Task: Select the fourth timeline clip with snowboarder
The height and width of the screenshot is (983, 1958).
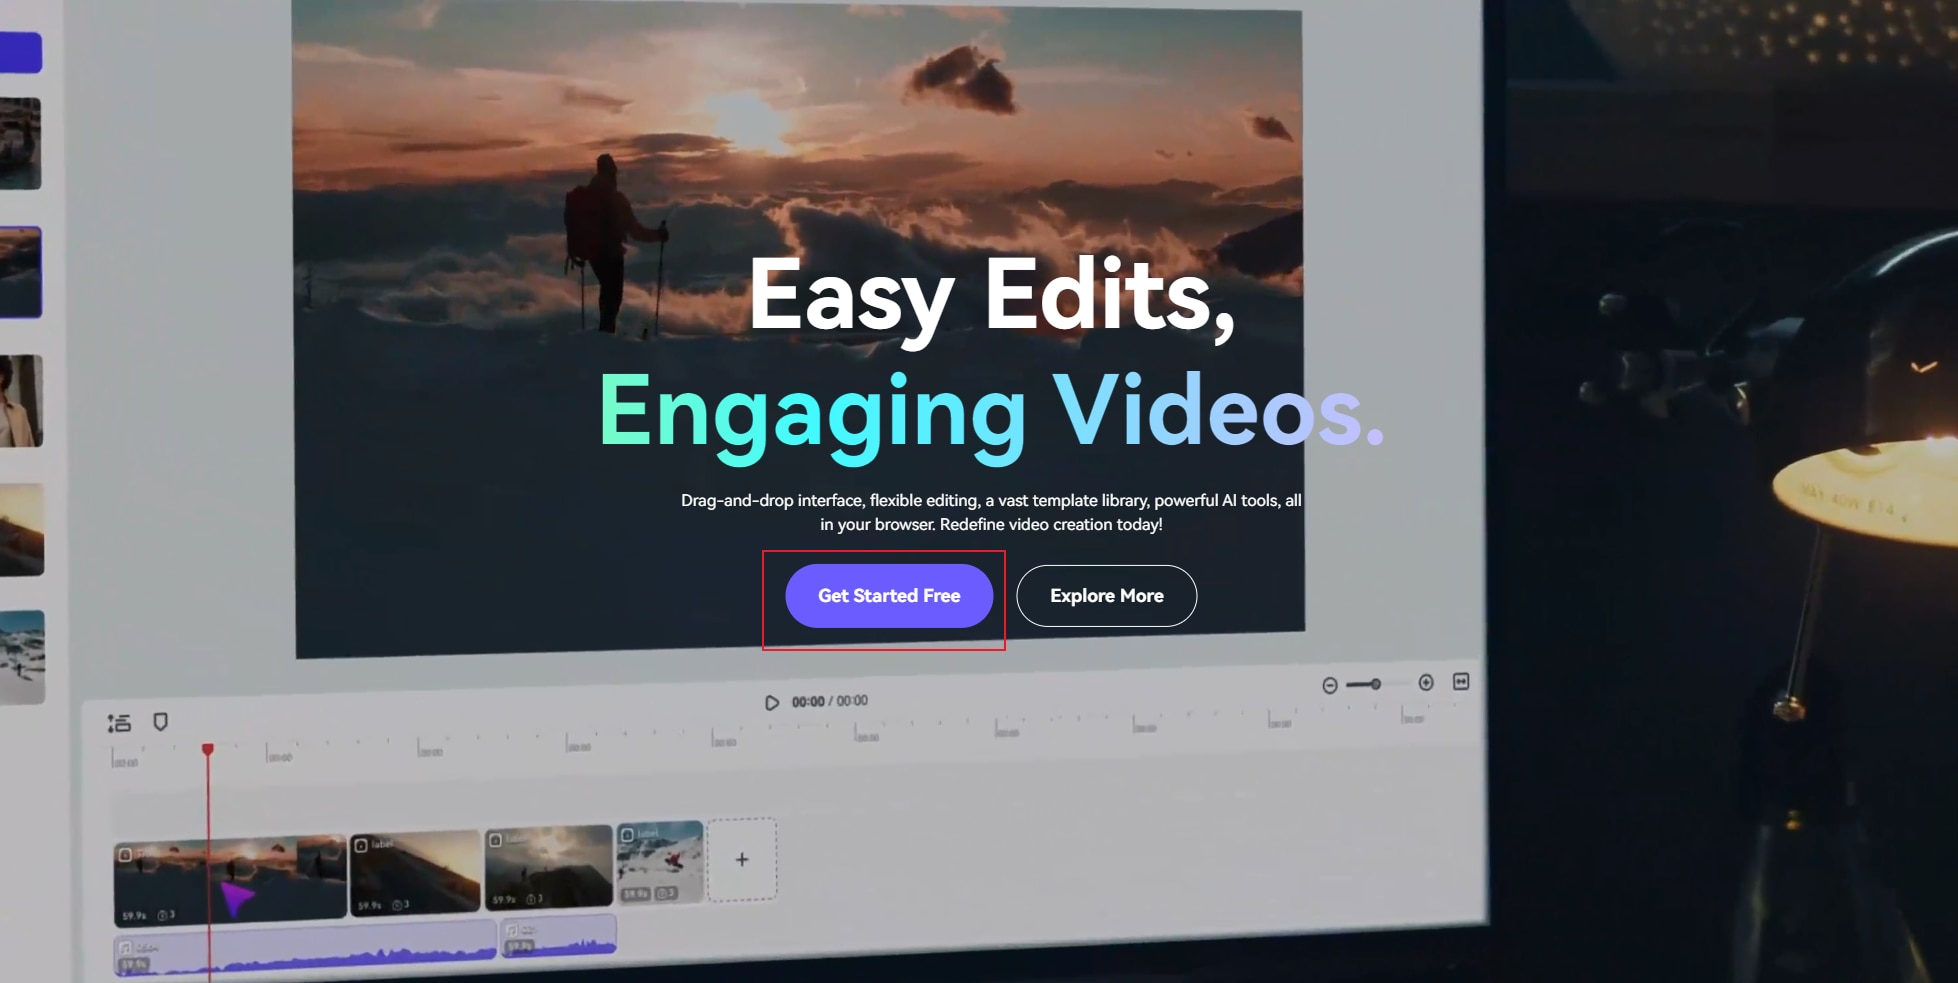Action: (661, 862)
